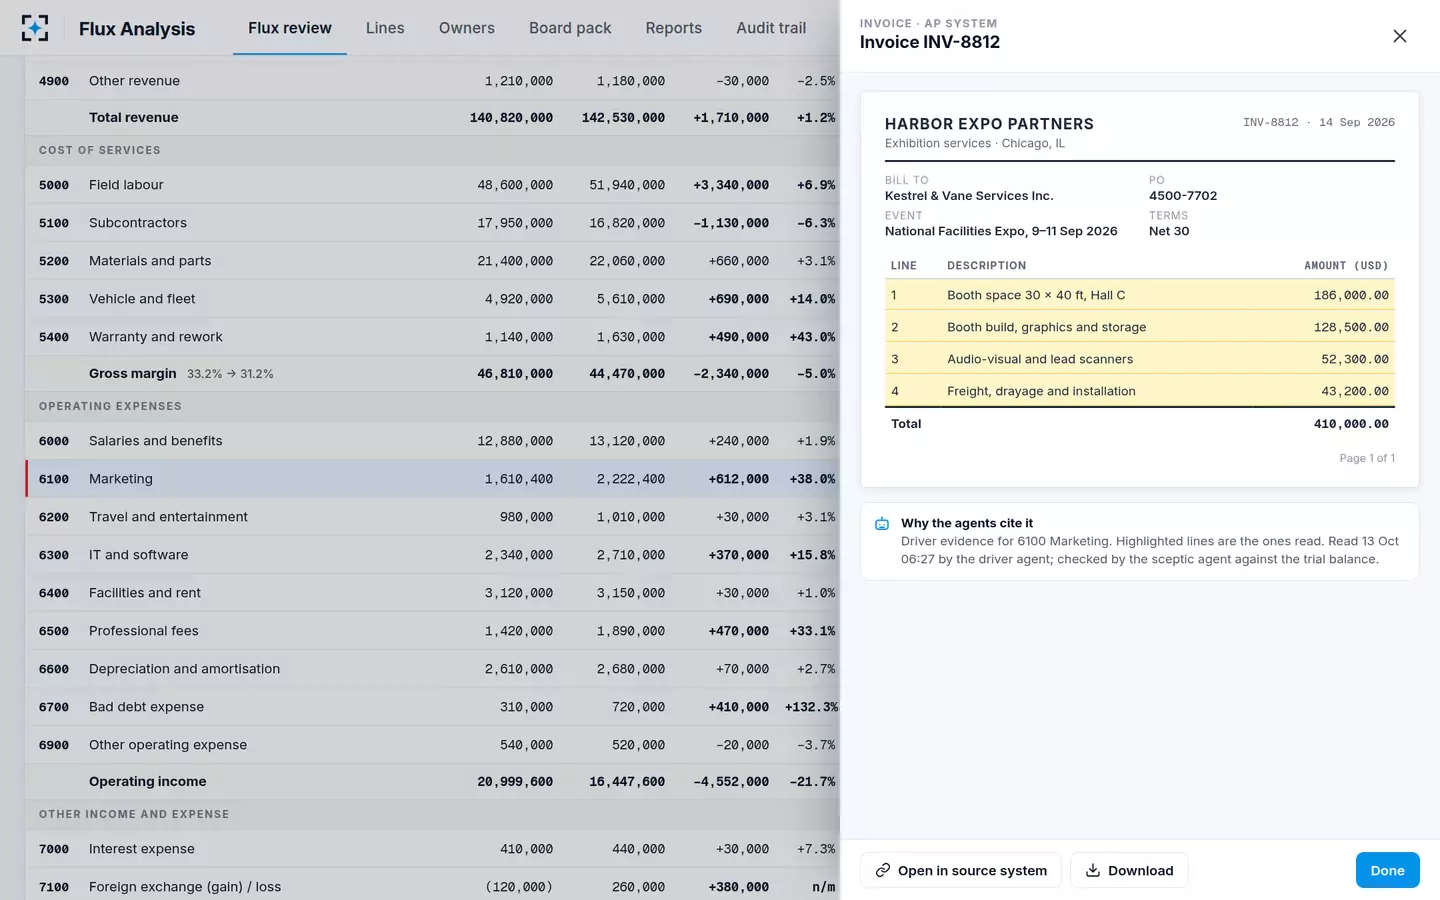Image resolution: width=1440 pixels, height=900 pixels.
Task: Click invoice line 'Booth space 30 × 40 ft, Hall C'
Action: (1140, 295)
